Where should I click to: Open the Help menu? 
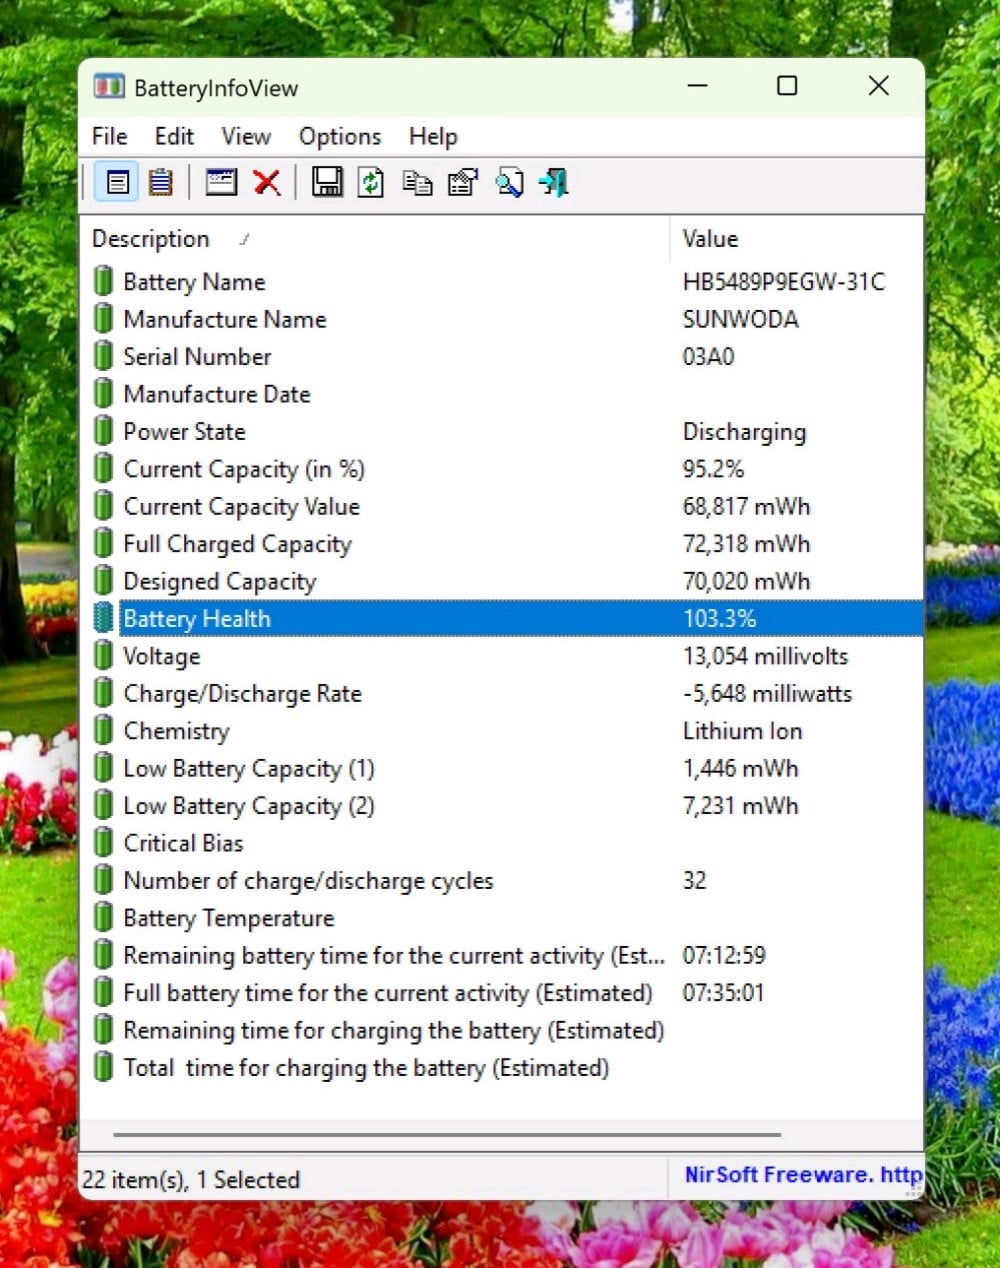click(433, 136)
